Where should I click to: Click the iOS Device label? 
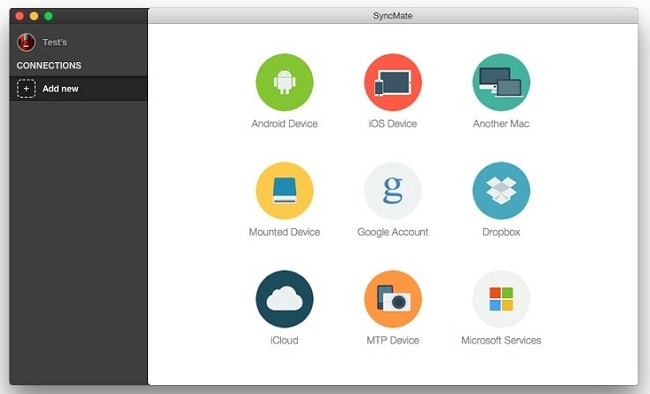(x=393, y=124)
